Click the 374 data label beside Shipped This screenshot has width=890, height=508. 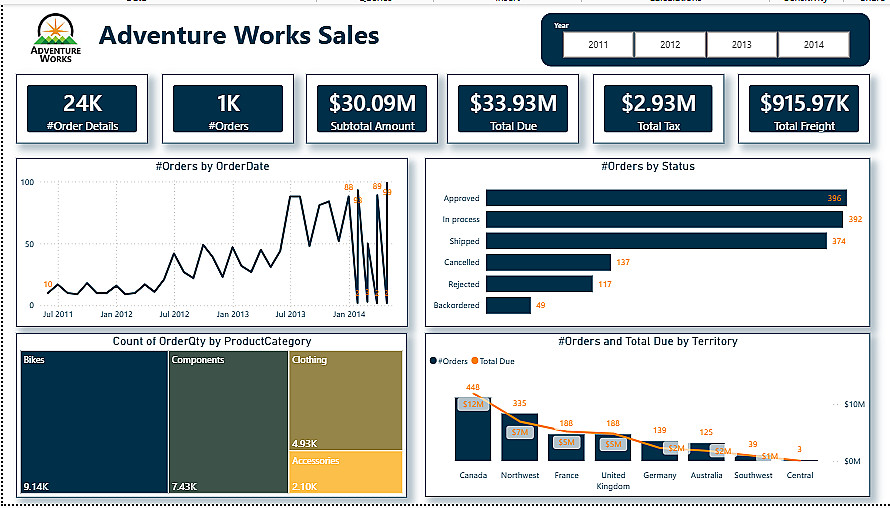[838, 241]
